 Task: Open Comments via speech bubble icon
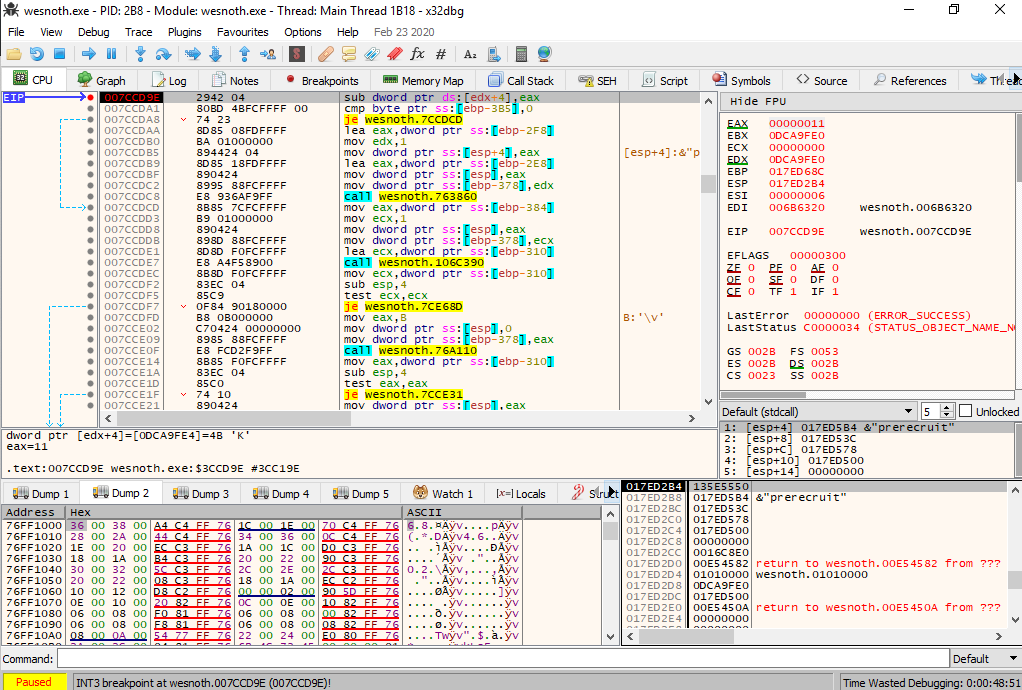pos(349,54)
